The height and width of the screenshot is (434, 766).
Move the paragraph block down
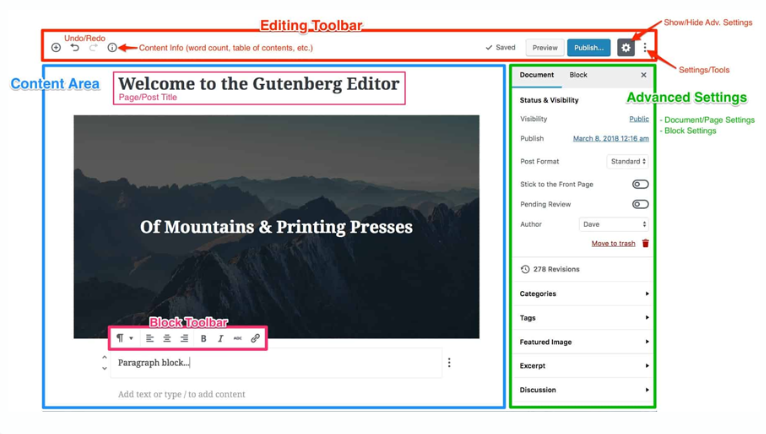pyautogui.click(x=104, y=369)
